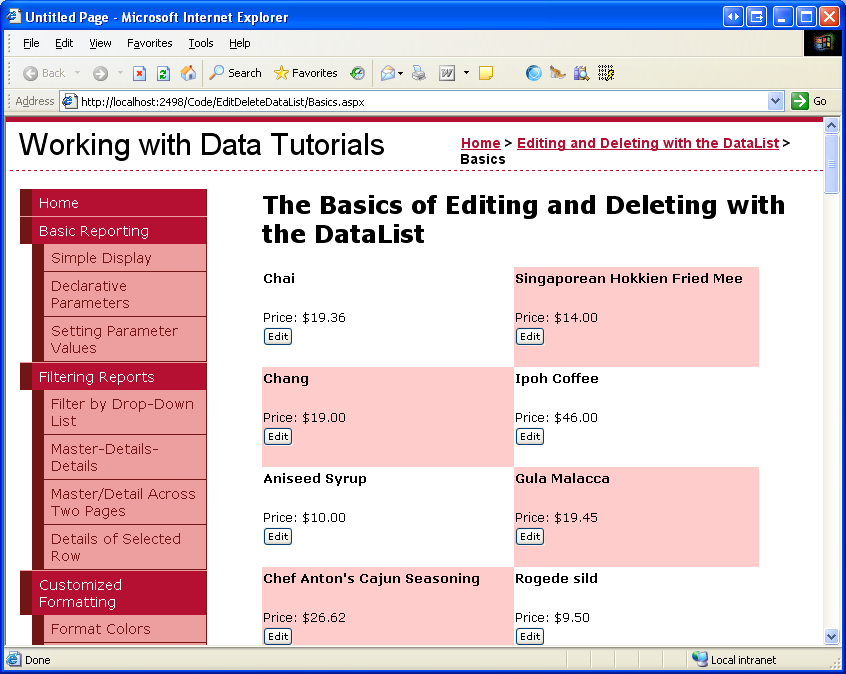Click the History toolbar icon
The height and width of the screenshot is (674, 846).
coord(357,73)
